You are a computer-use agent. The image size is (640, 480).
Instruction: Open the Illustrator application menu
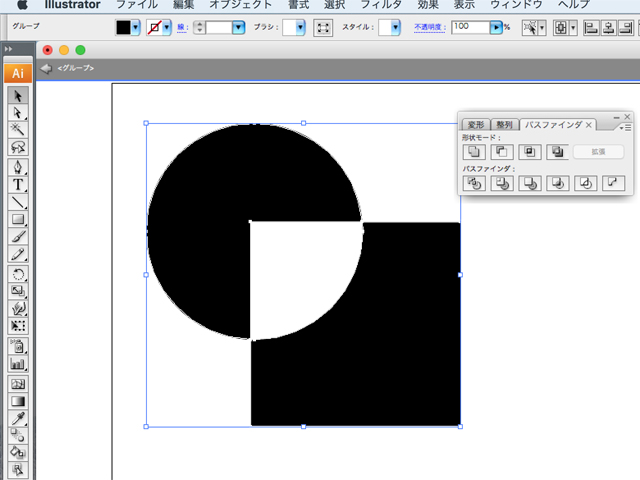(72, 4)
